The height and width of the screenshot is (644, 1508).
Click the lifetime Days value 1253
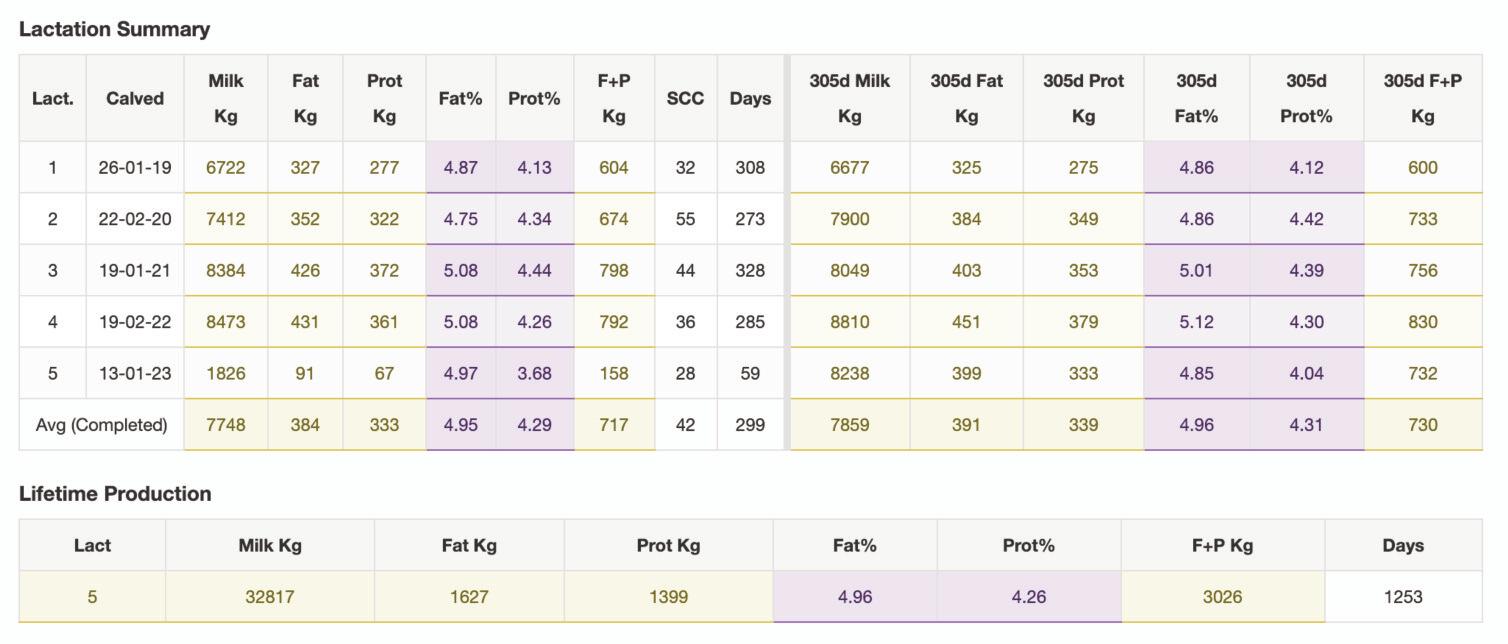[x=1403, y=597]
